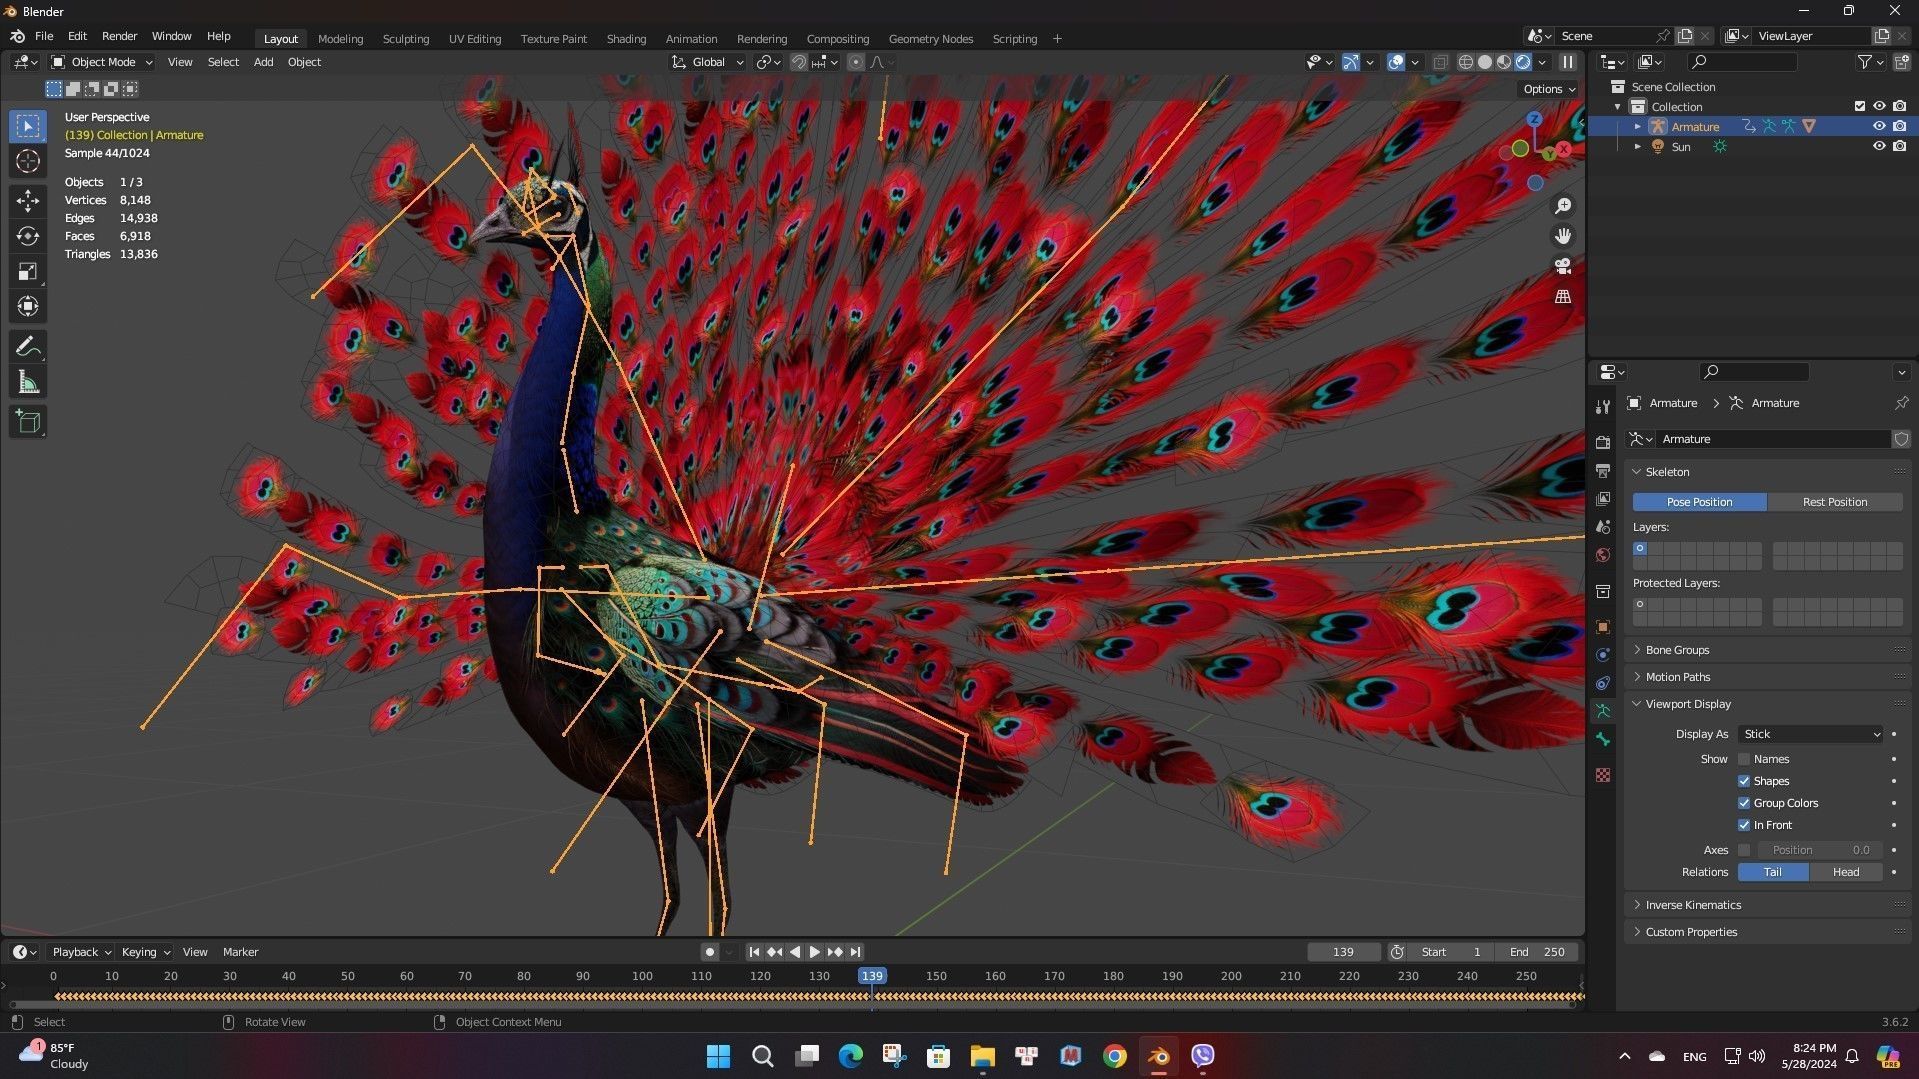Switch to solid viewport shading
Image resolution: width=1919 pixels, height=1079 pixels.
[1485, 62]
